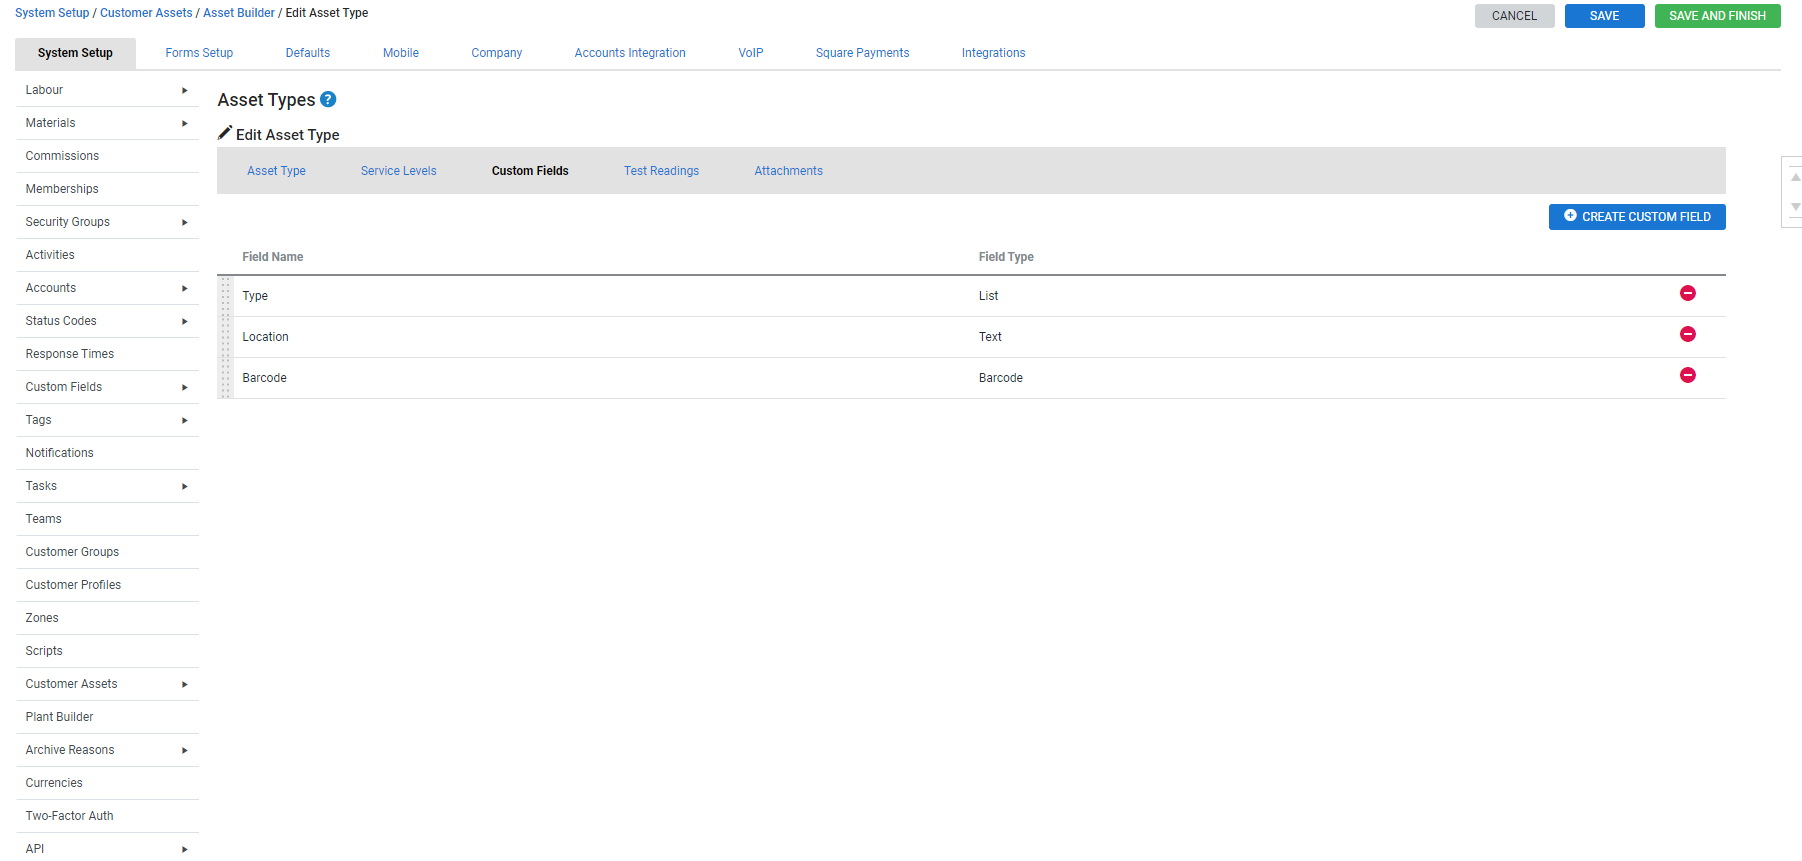
Task: Click the up arrow on right-edge panel
Action: 1795,177
